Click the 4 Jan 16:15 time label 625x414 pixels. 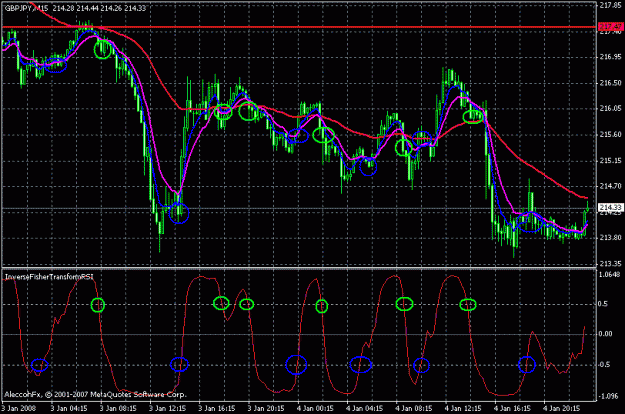coord(512,408)
